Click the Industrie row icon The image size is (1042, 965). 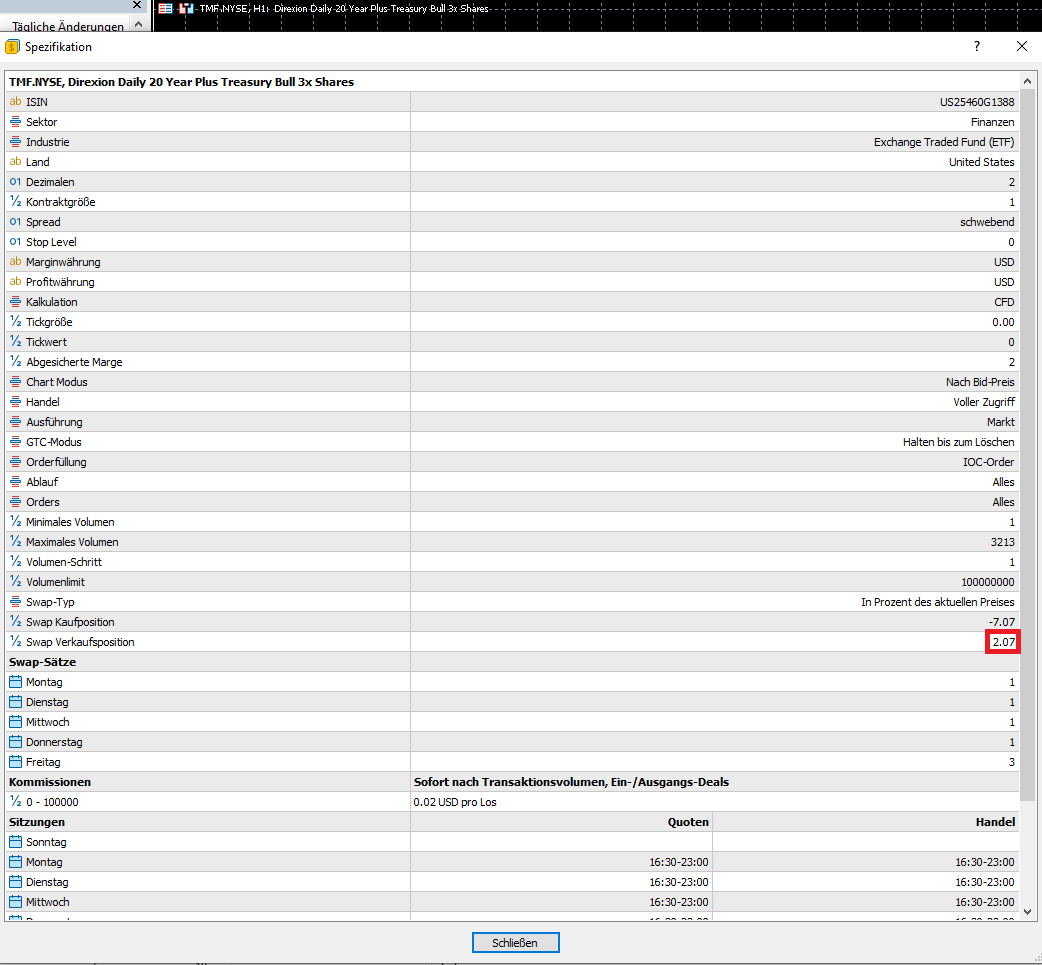point(15,142)
